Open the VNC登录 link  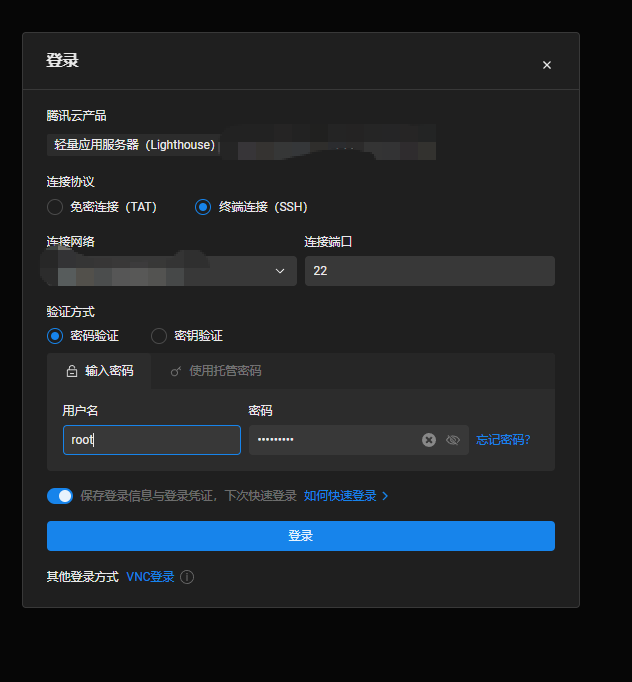tap(150, 577)
